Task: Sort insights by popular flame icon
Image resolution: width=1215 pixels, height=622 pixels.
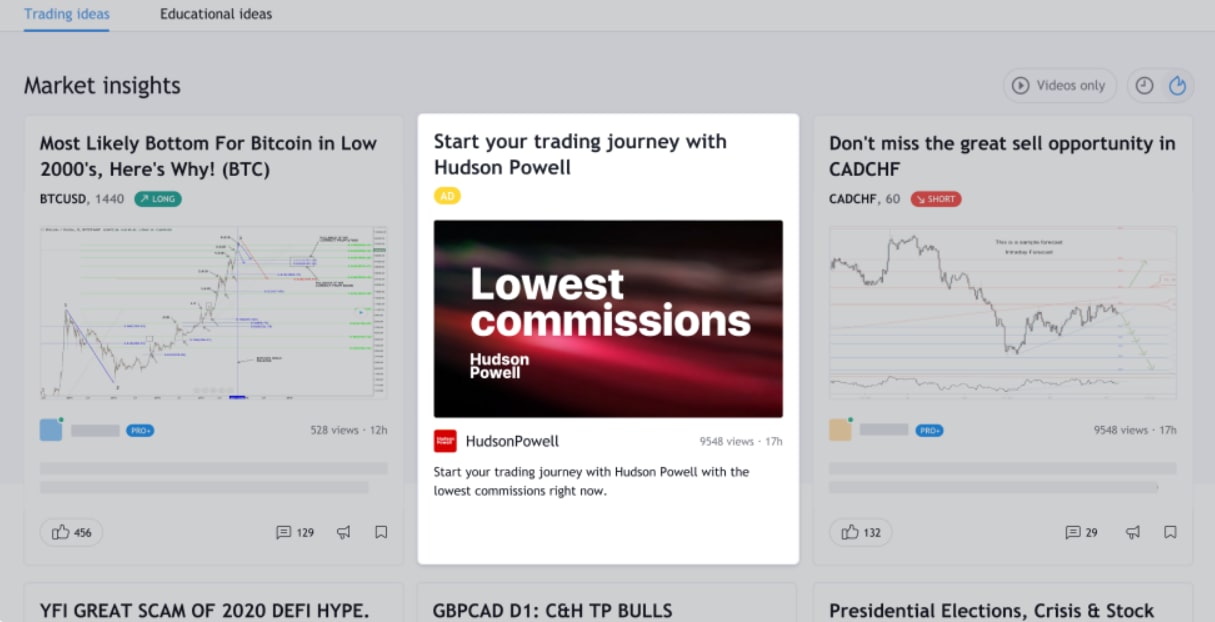Action: (1177, 86)
